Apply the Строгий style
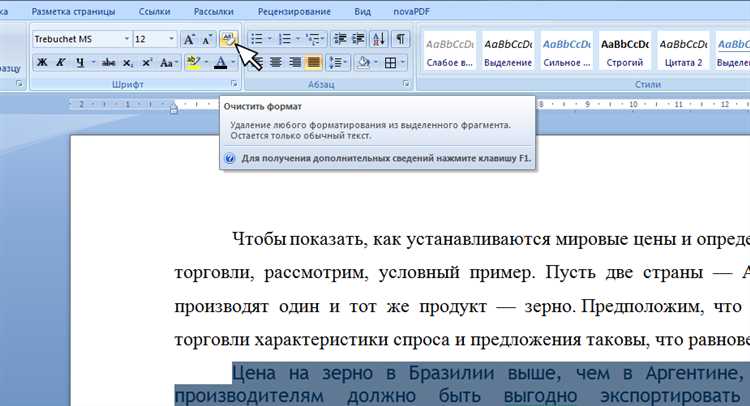750x406 pixels. click(x=626, y=51)
